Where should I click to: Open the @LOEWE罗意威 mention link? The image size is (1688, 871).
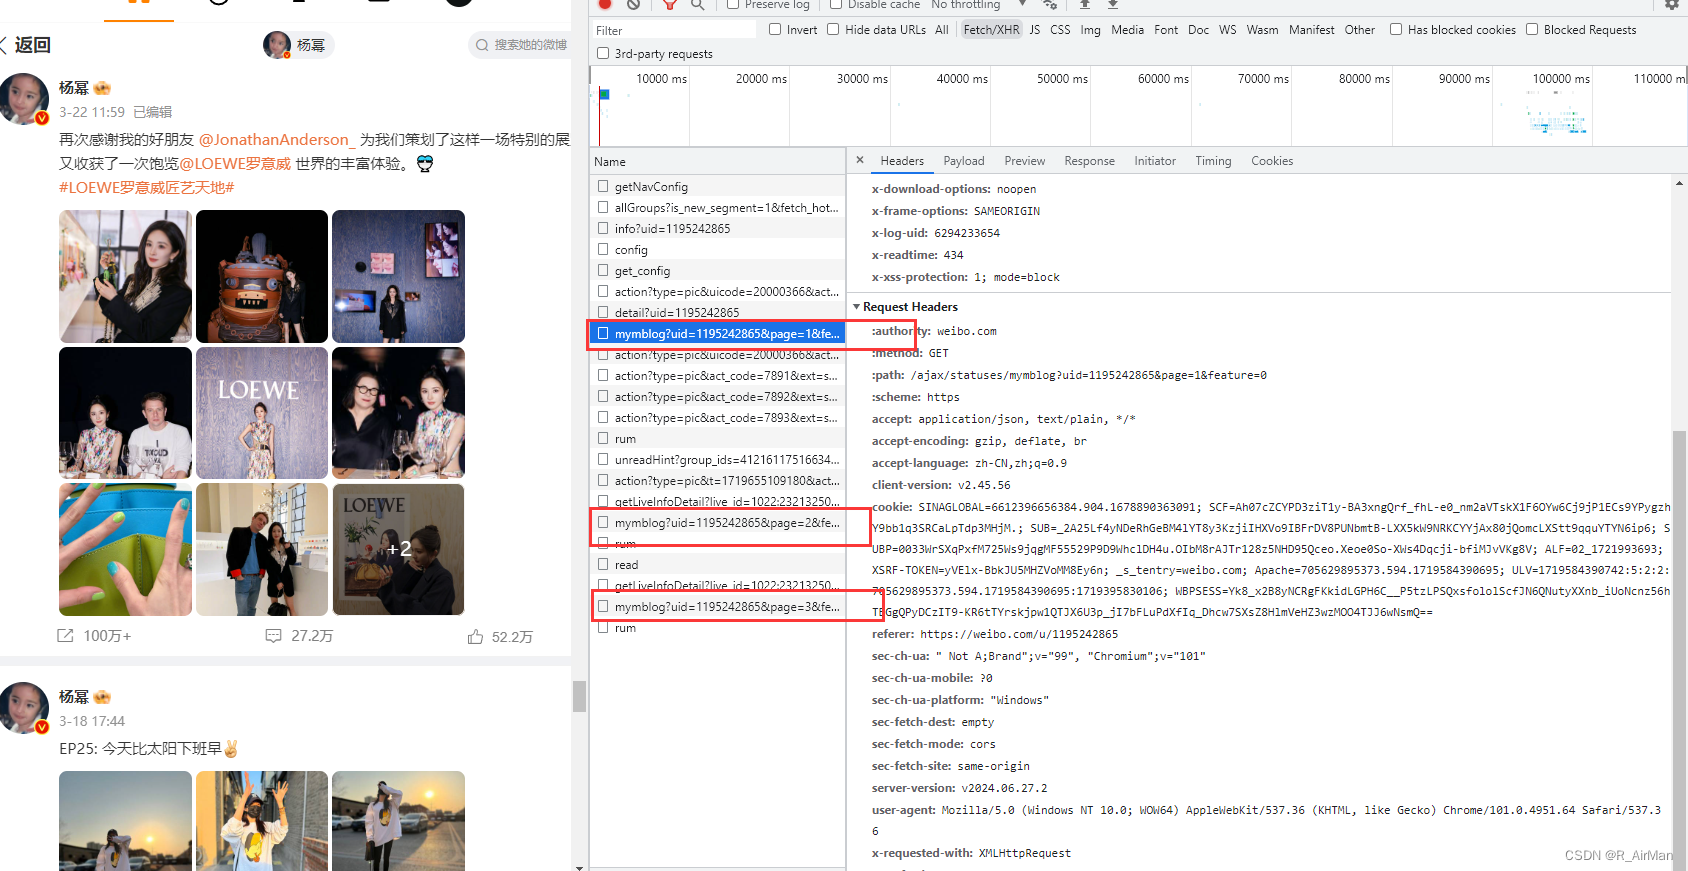[x=235, y=164]
